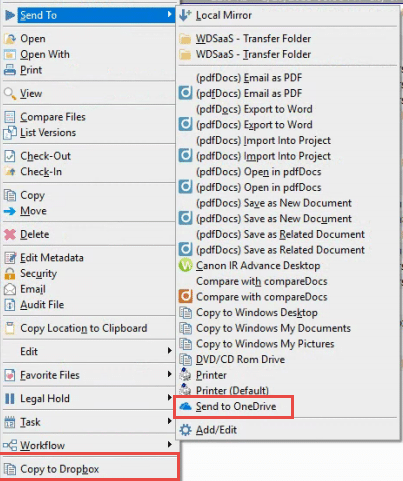The height and width of the screenshot is (481, 403).
Task: Click pdfDocs icon beside Email as PDF
Action: pyautogui.click(x=185, y=93)
